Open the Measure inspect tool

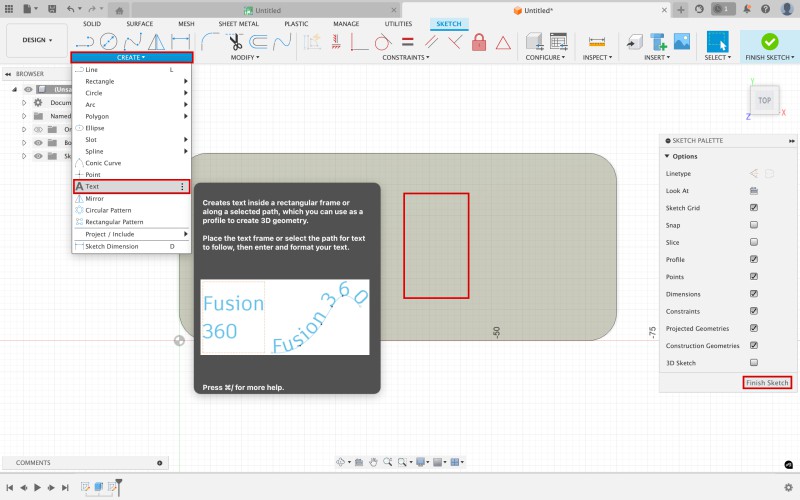tap(597, 42)
